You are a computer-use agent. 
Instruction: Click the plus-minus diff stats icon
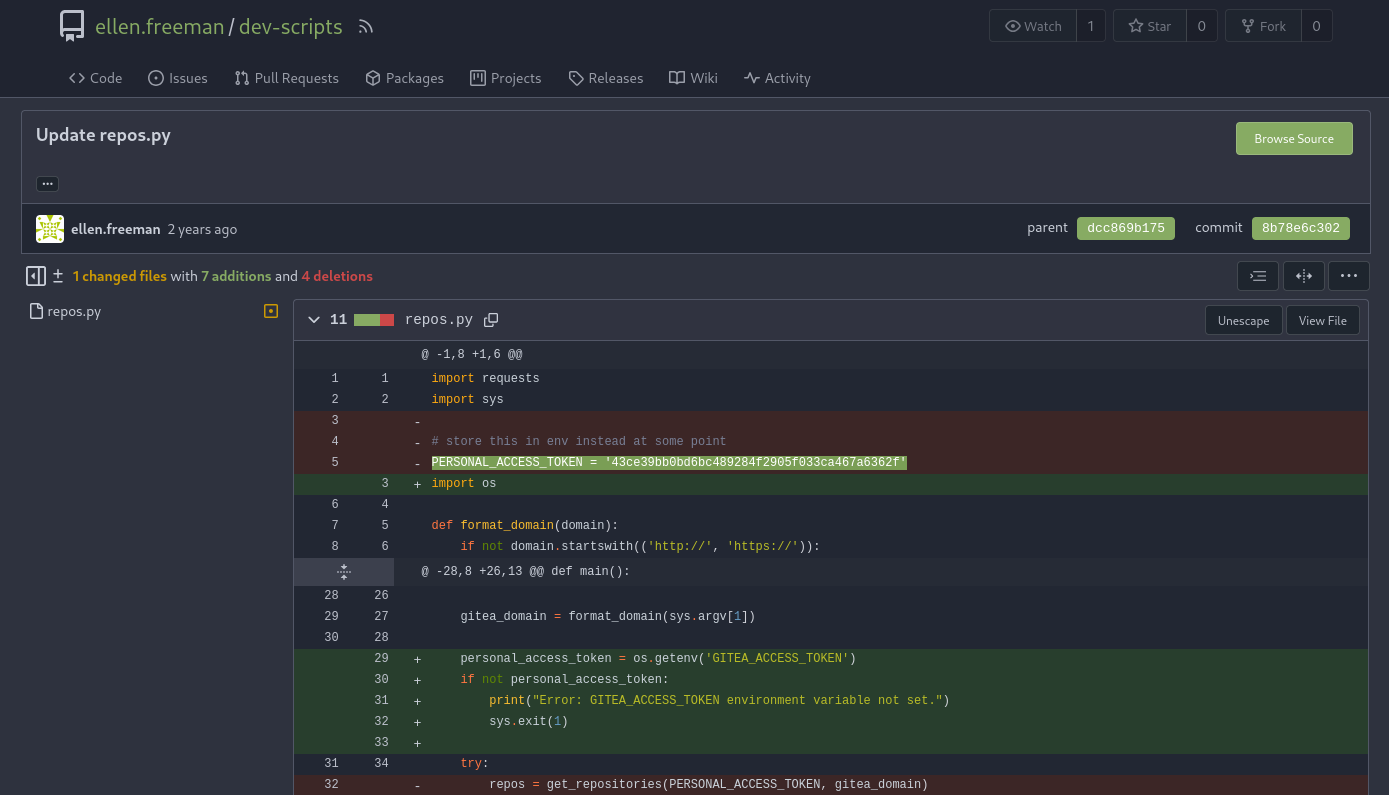pyautogui.click(x=58, y=276)
